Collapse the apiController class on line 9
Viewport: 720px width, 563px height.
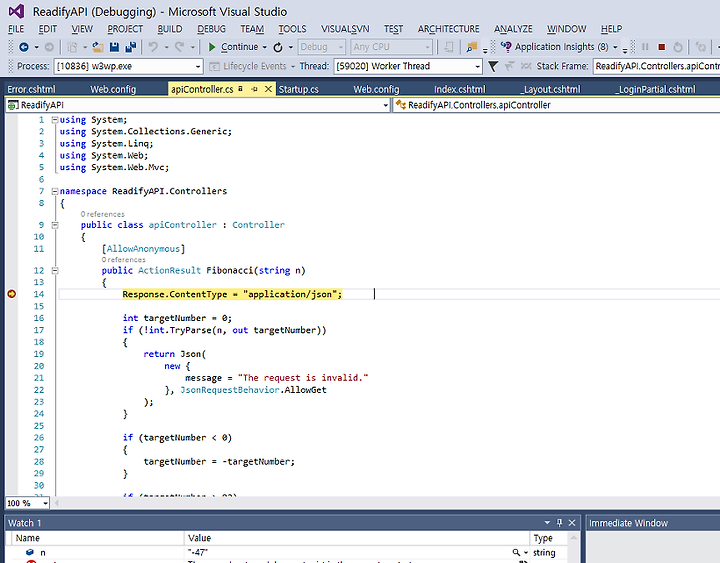[x=55, y=225]
